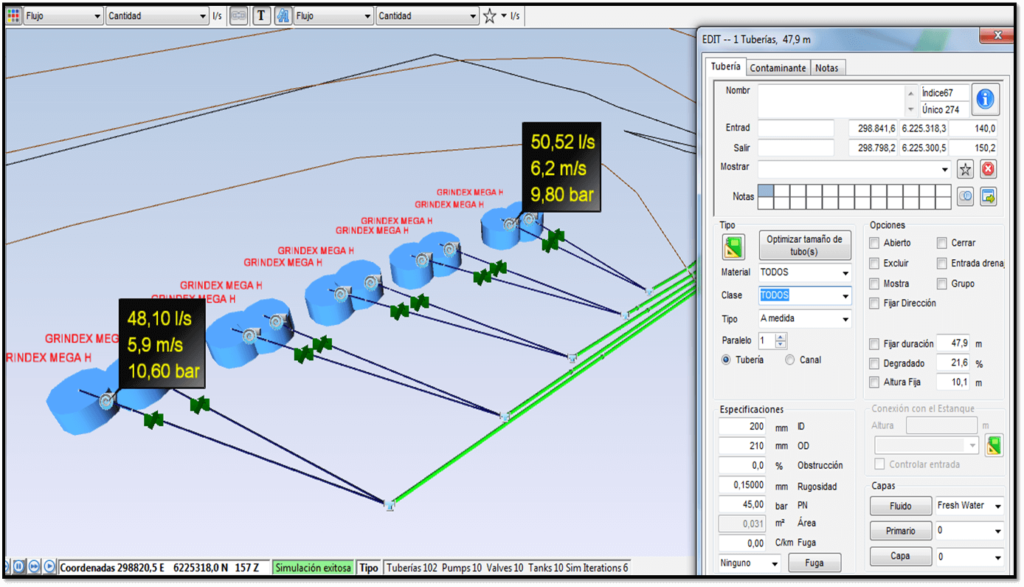Select the Canal radio button
The width and height of the screenshot is (1024, 587).
pos(791,360)
